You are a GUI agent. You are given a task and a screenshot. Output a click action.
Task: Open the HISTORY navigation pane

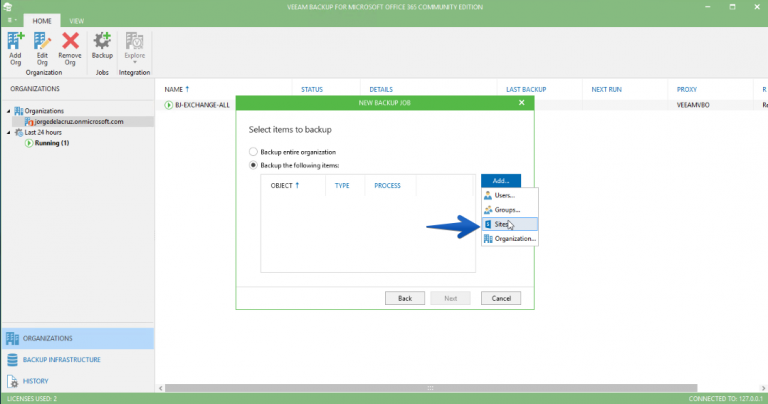coord(78,381)
